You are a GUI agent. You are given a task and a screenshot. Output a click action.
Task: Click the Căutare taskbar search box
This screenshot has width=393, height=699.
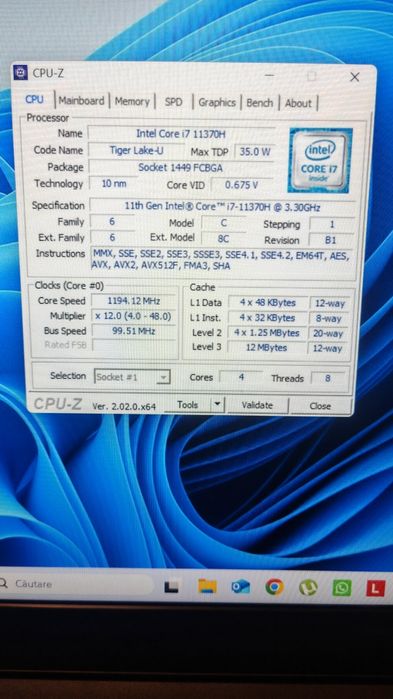tap(76, 584)
